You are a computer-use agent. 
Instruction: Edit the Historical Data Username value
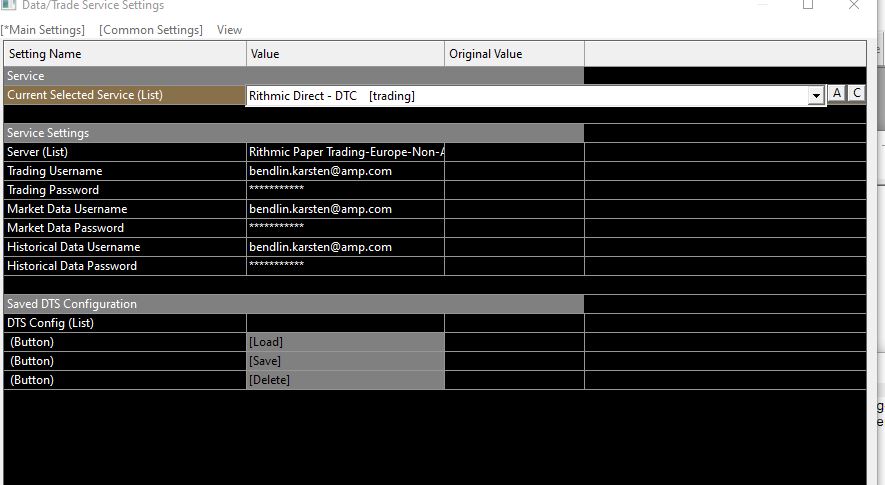click(345, 247)
